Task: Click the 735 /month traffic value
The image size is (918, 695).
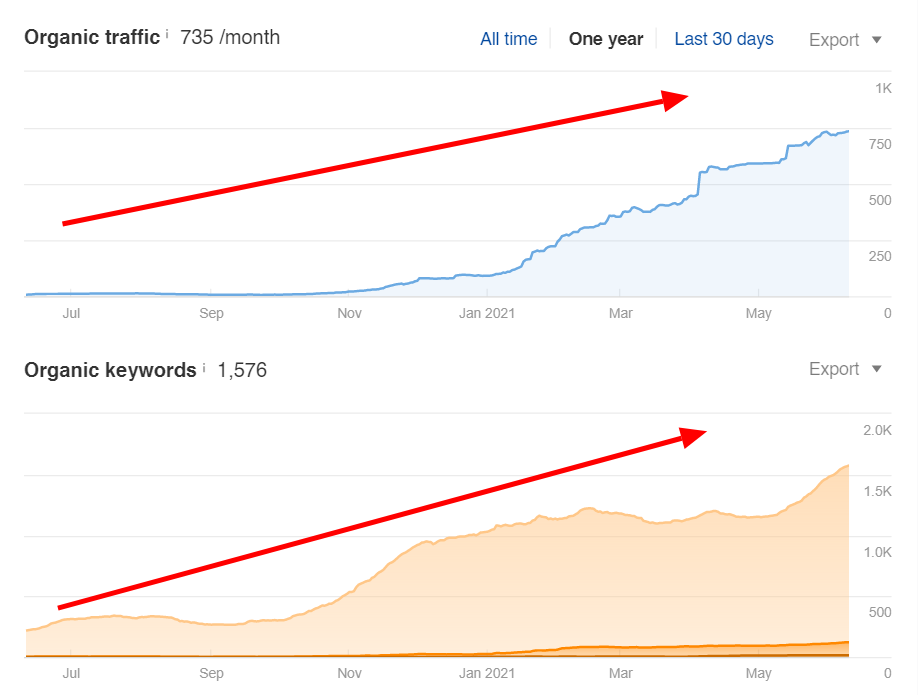Action: click(x=230, y=38)
